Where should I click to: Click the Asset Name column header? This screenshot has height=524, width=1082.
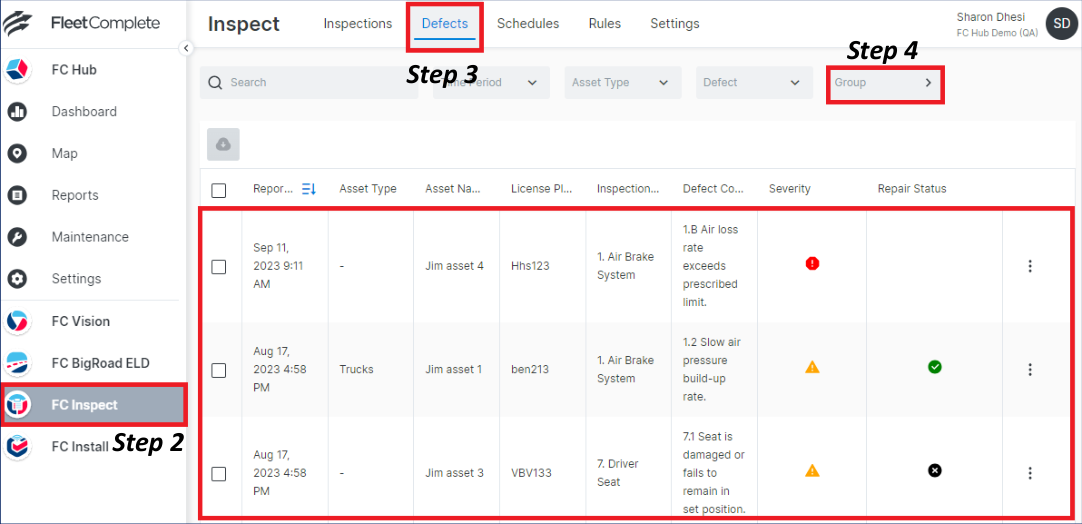tap(453, 188)
